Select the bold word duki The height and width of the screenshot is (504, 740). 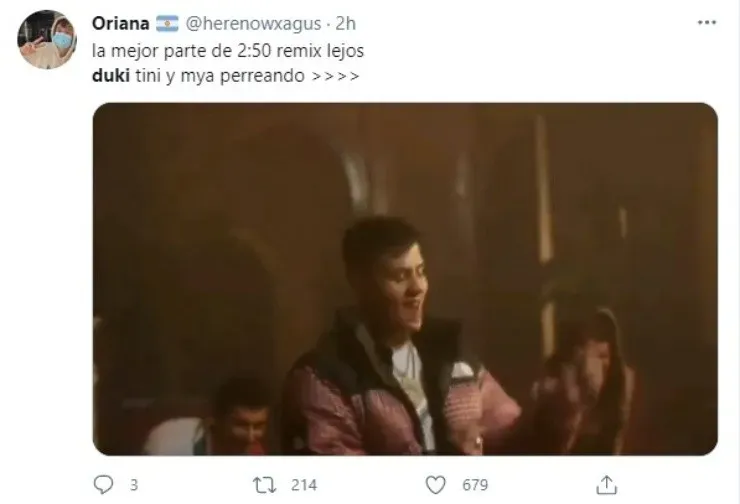pos(111,76)
